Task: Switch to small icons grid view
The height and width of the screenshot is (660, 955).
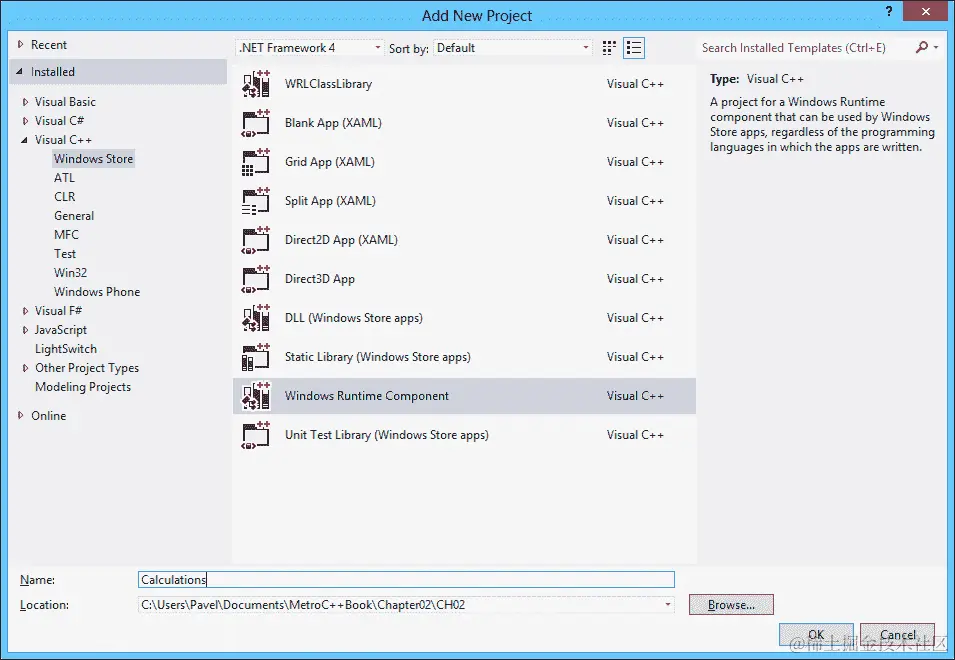Action: click(609, 48)
